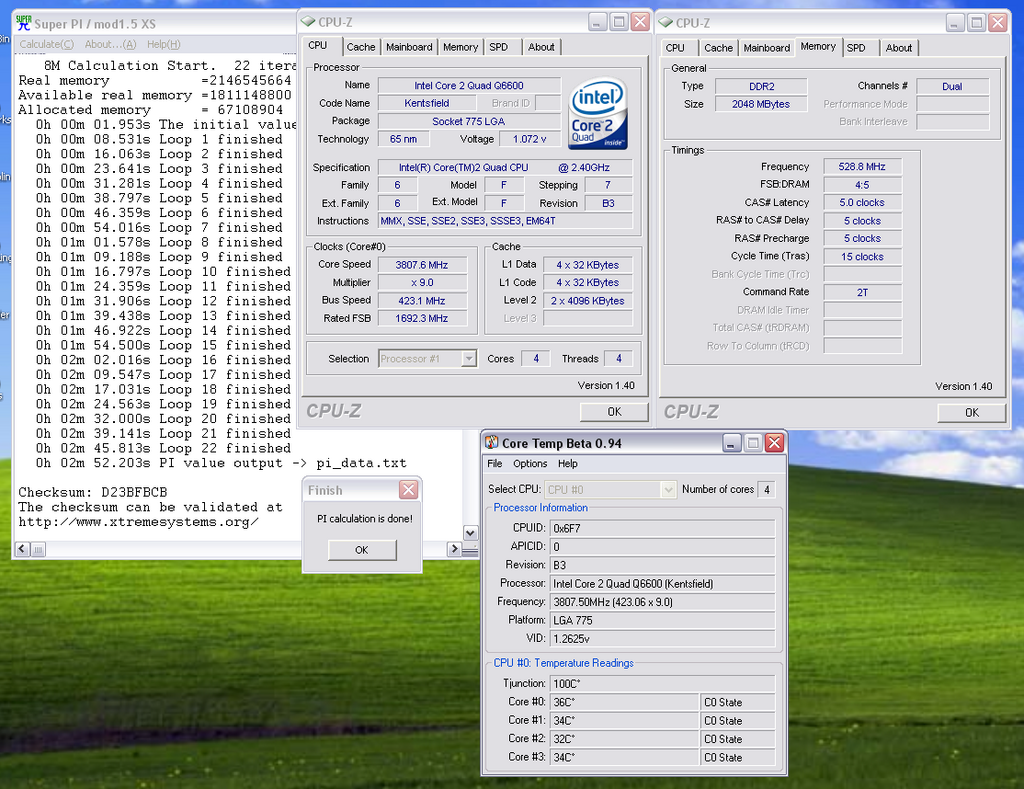Image resolution: width=1024 pixels, height=789 pixels.
Task: Minimize the Core Temp Beta window
Action: [x=731, y=443]
